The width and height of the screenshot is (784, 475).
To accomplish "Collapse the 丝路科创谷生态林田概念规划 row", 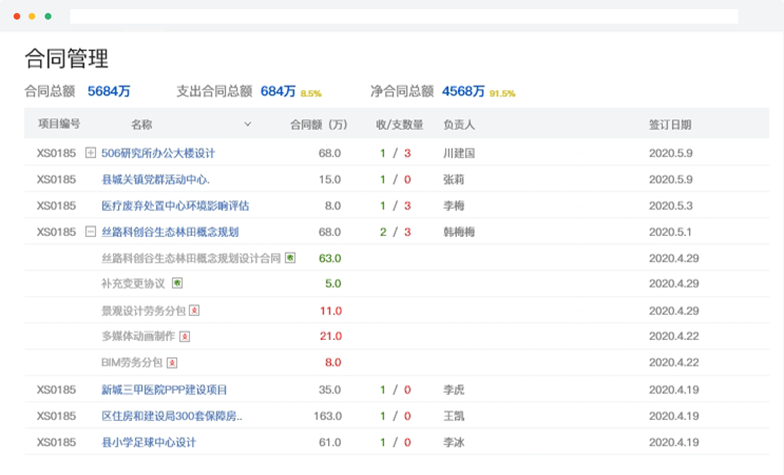I will coord(90,232).
